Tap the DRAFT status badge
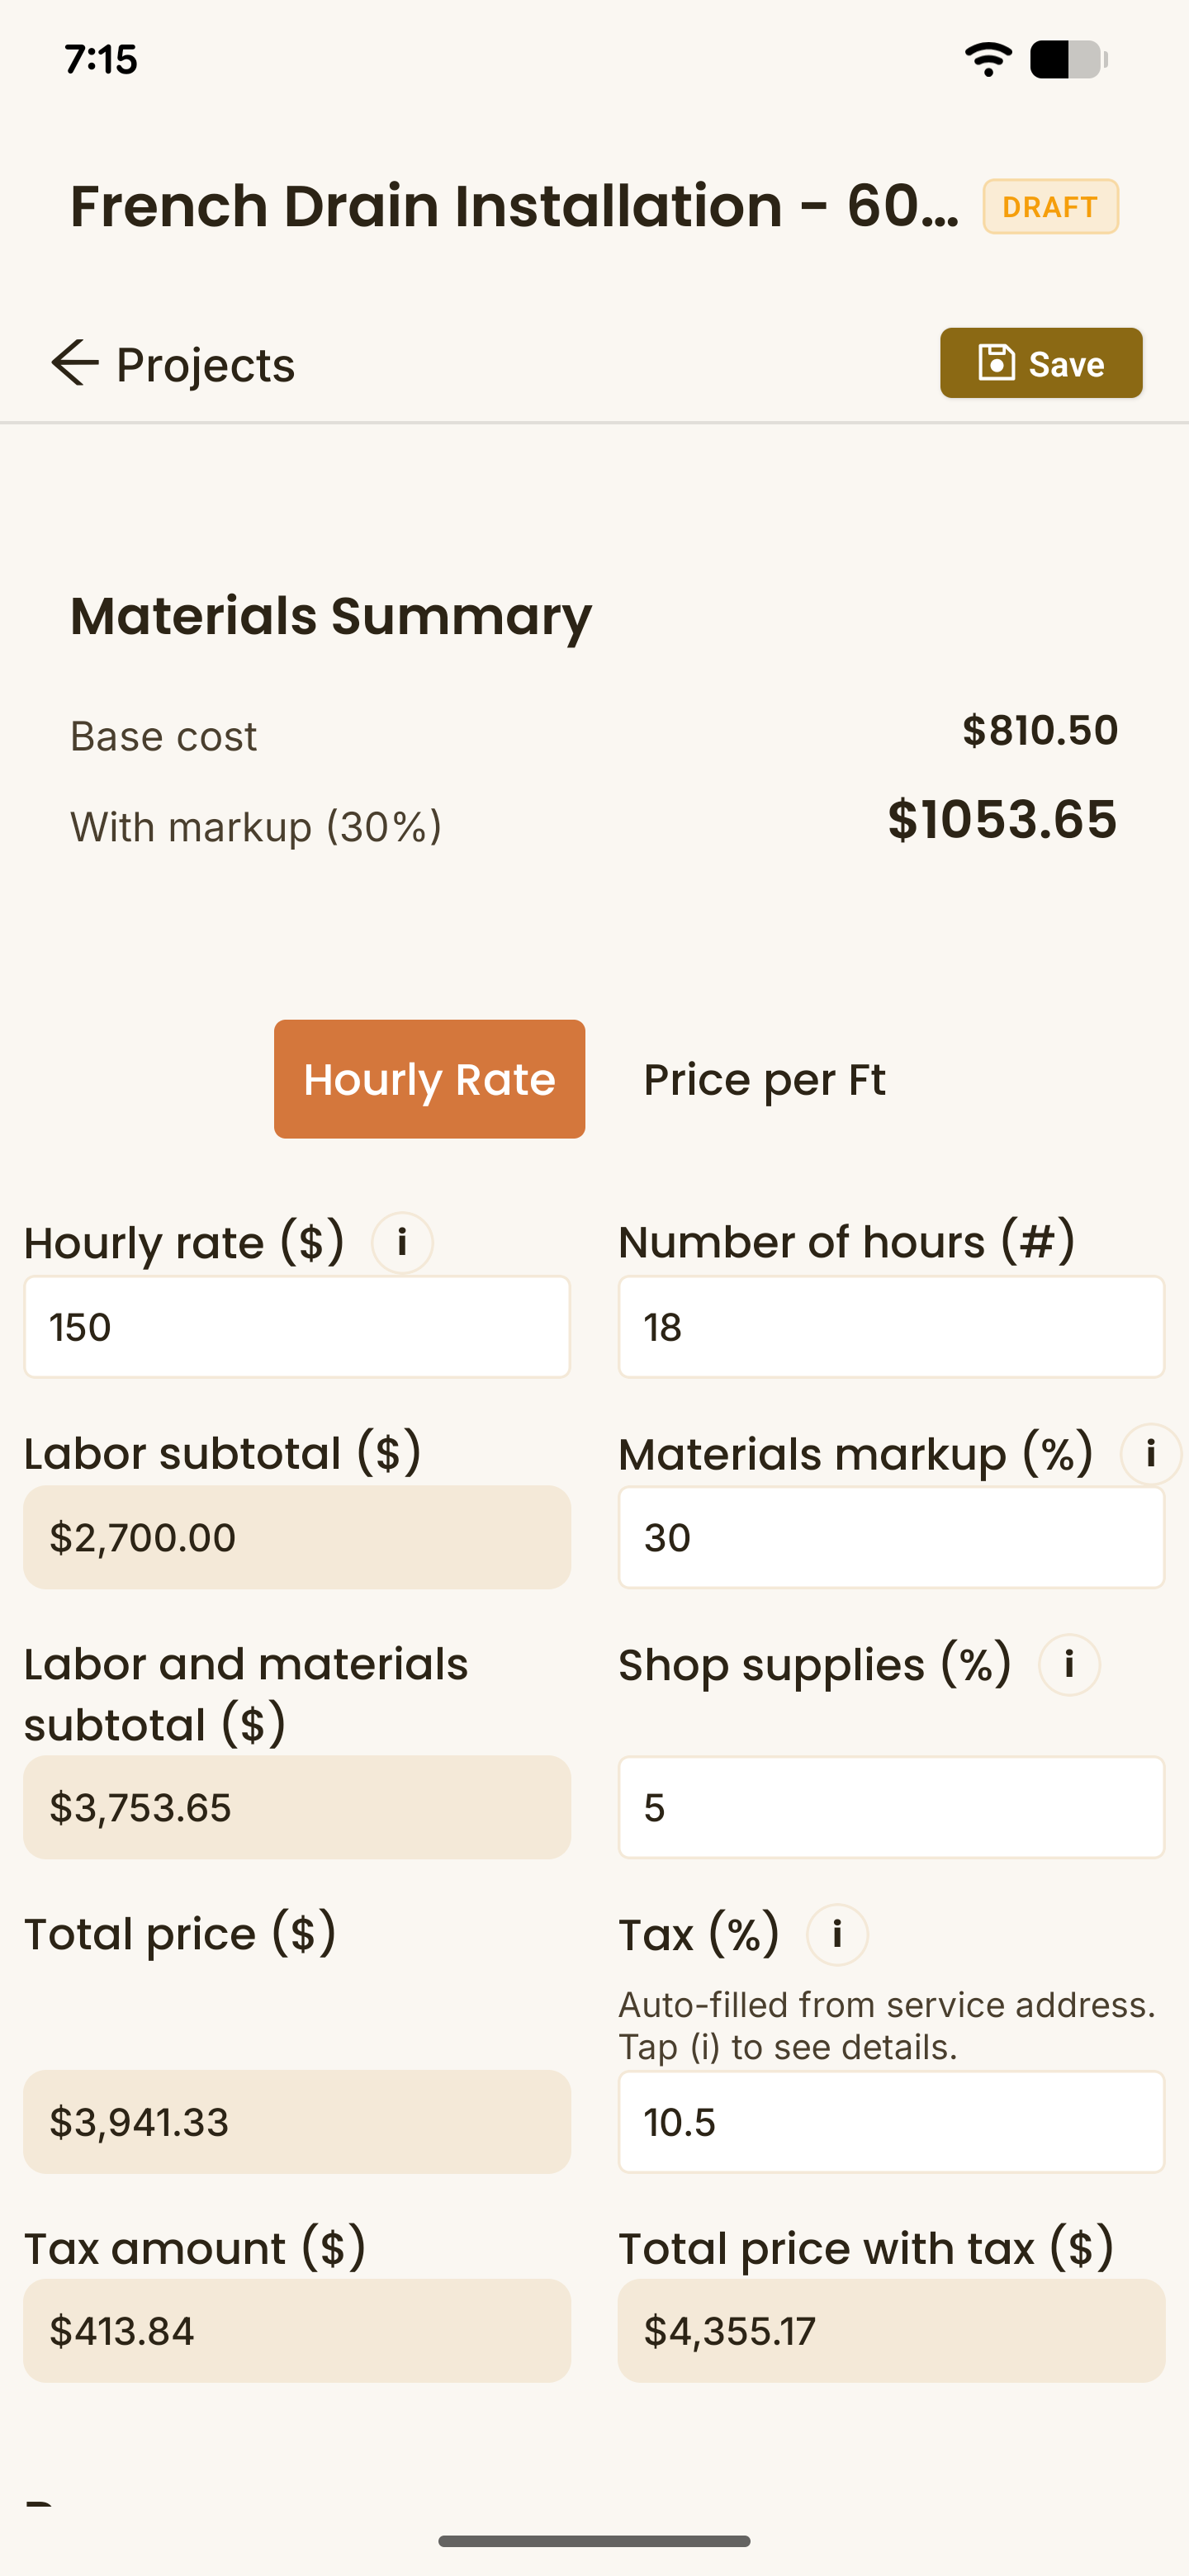 1050,207
